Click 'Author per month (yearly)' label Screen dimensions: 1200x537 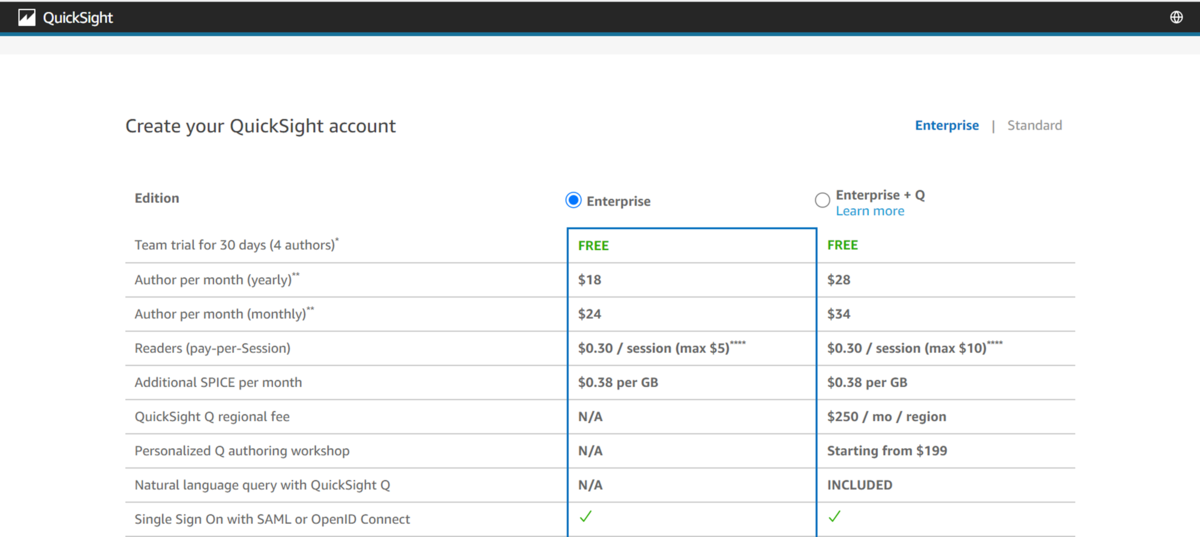click(217, 280)
